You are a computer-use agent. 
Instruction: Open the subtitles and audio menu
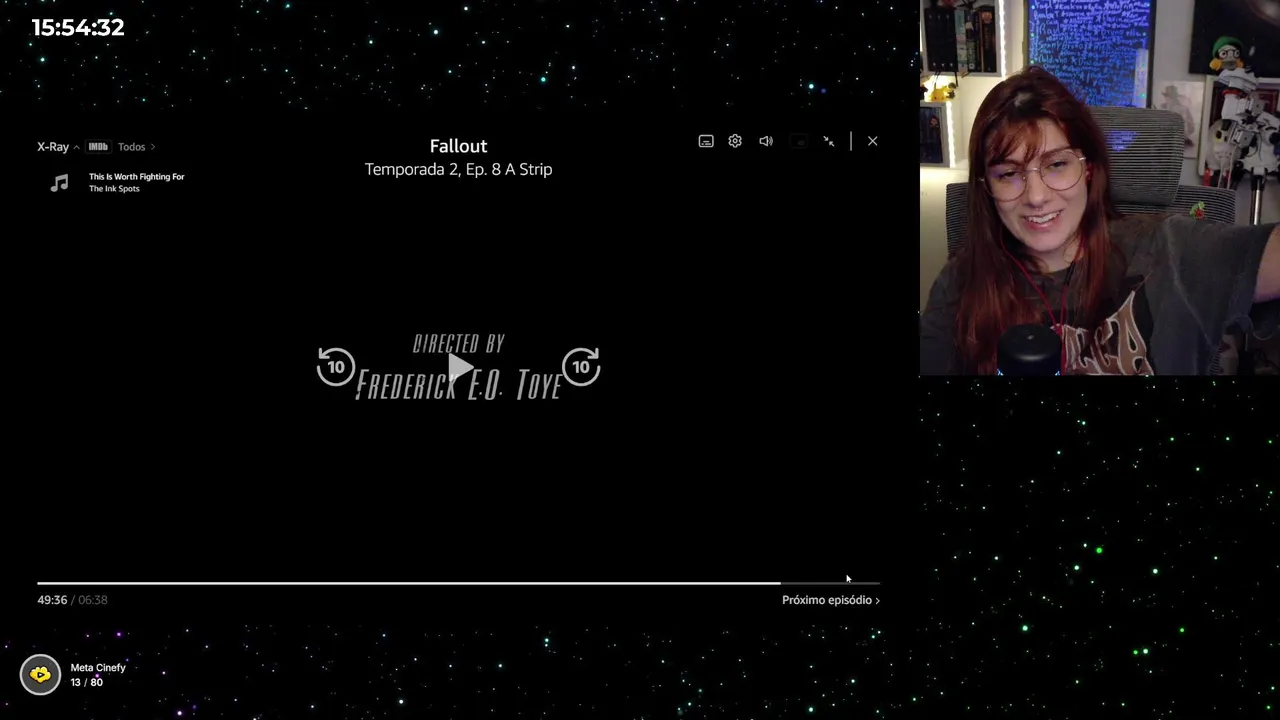click(706, 141)
